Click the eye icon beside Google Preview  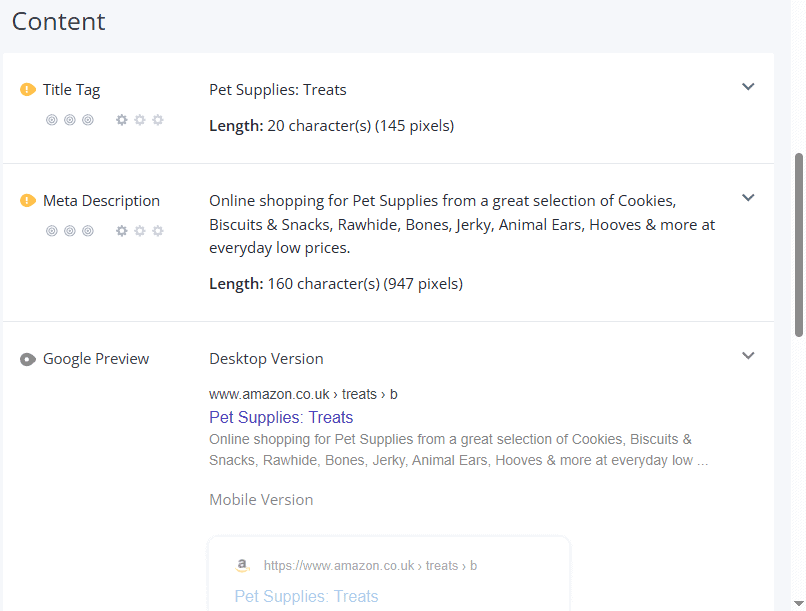coord(27,358)
